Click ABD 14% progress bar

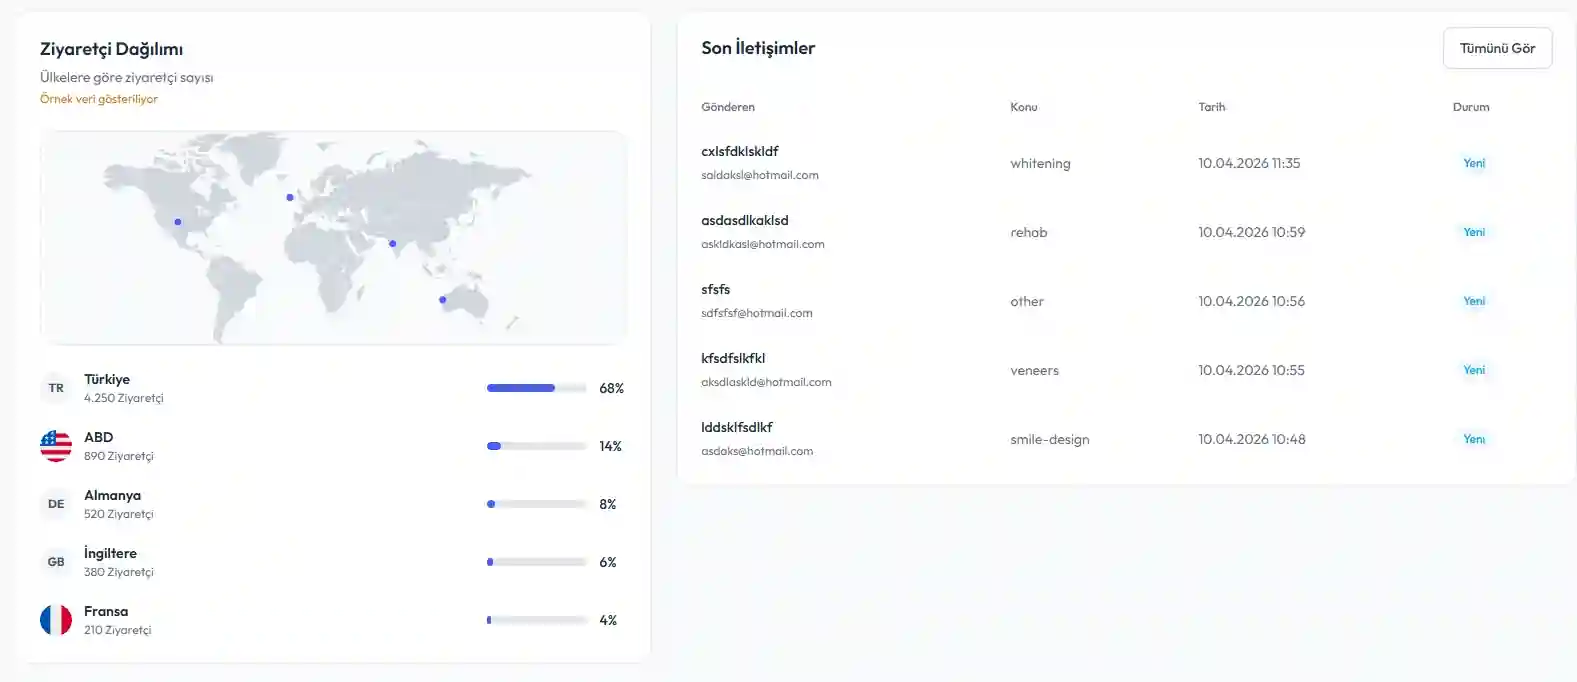(x=536, y=446)
